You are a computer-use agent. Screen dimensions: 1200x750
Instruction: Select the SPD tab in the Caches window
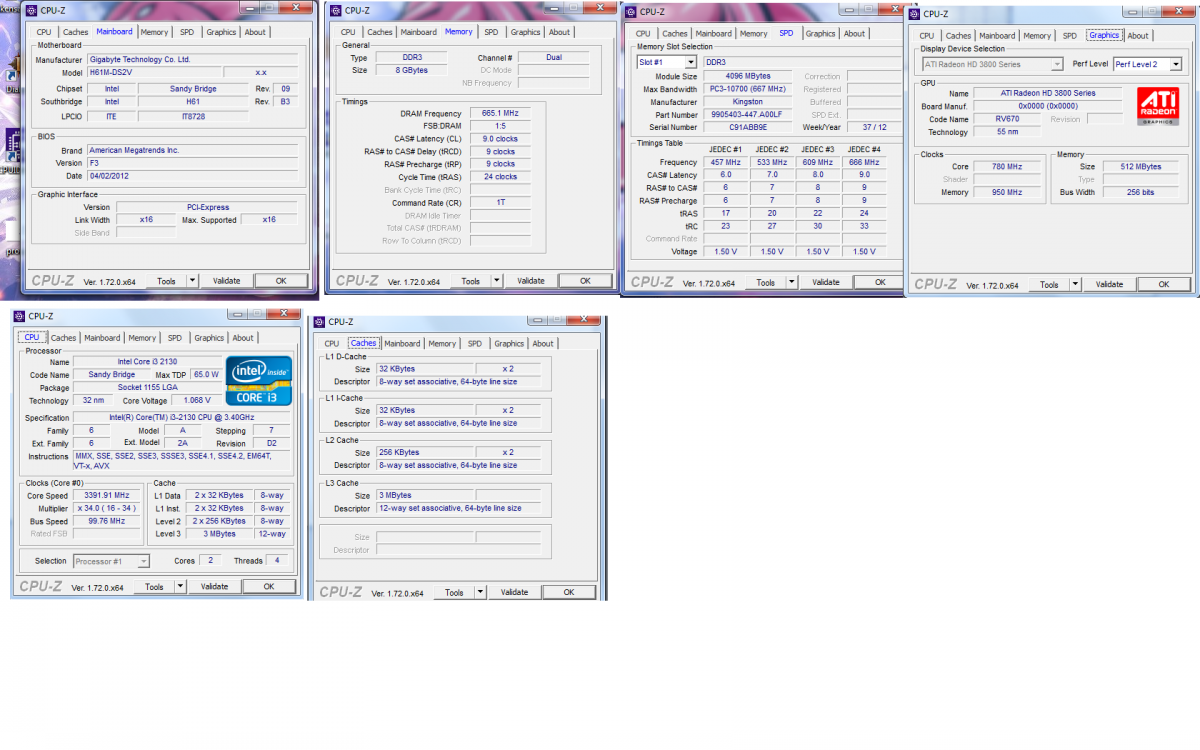(x=475, y=343)
